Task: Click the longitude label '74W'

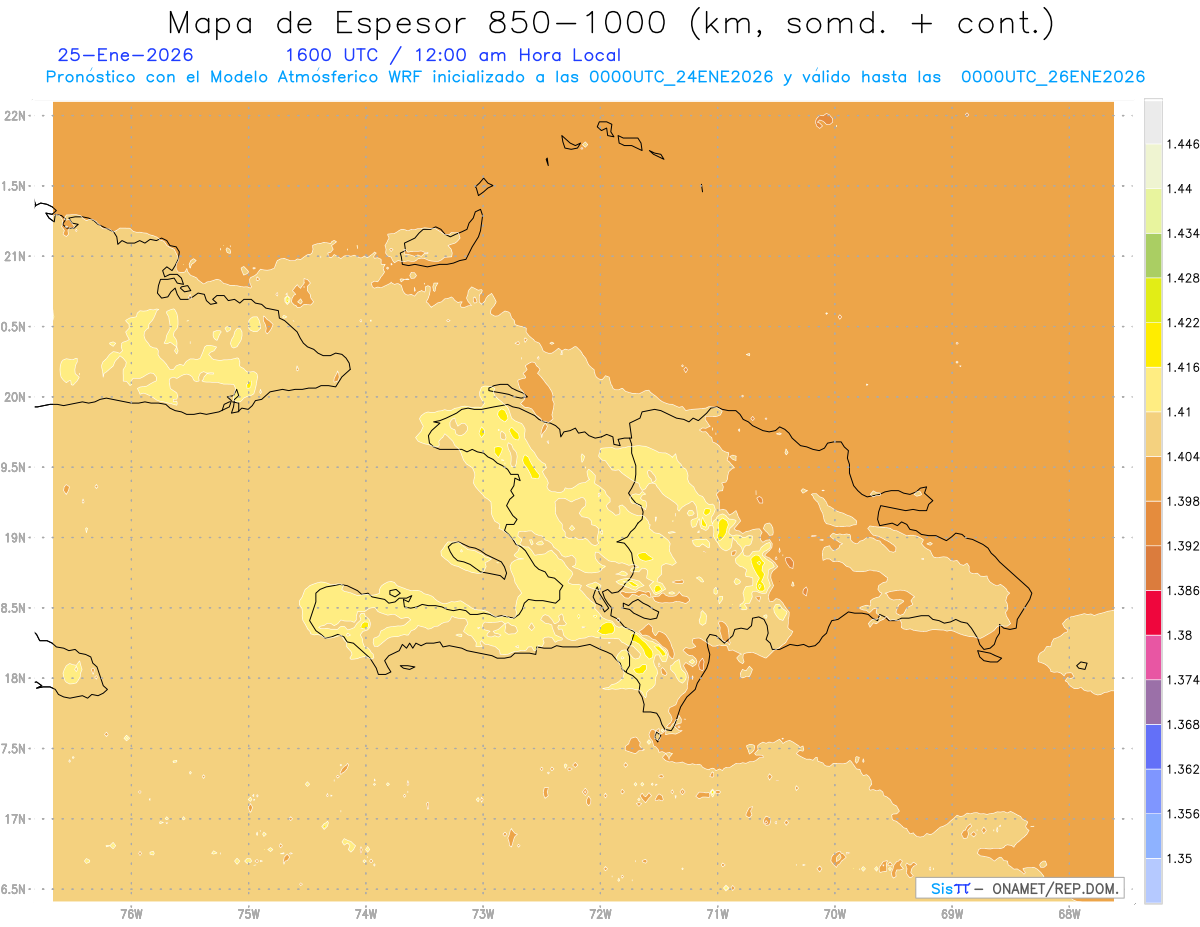Action: 366,914
